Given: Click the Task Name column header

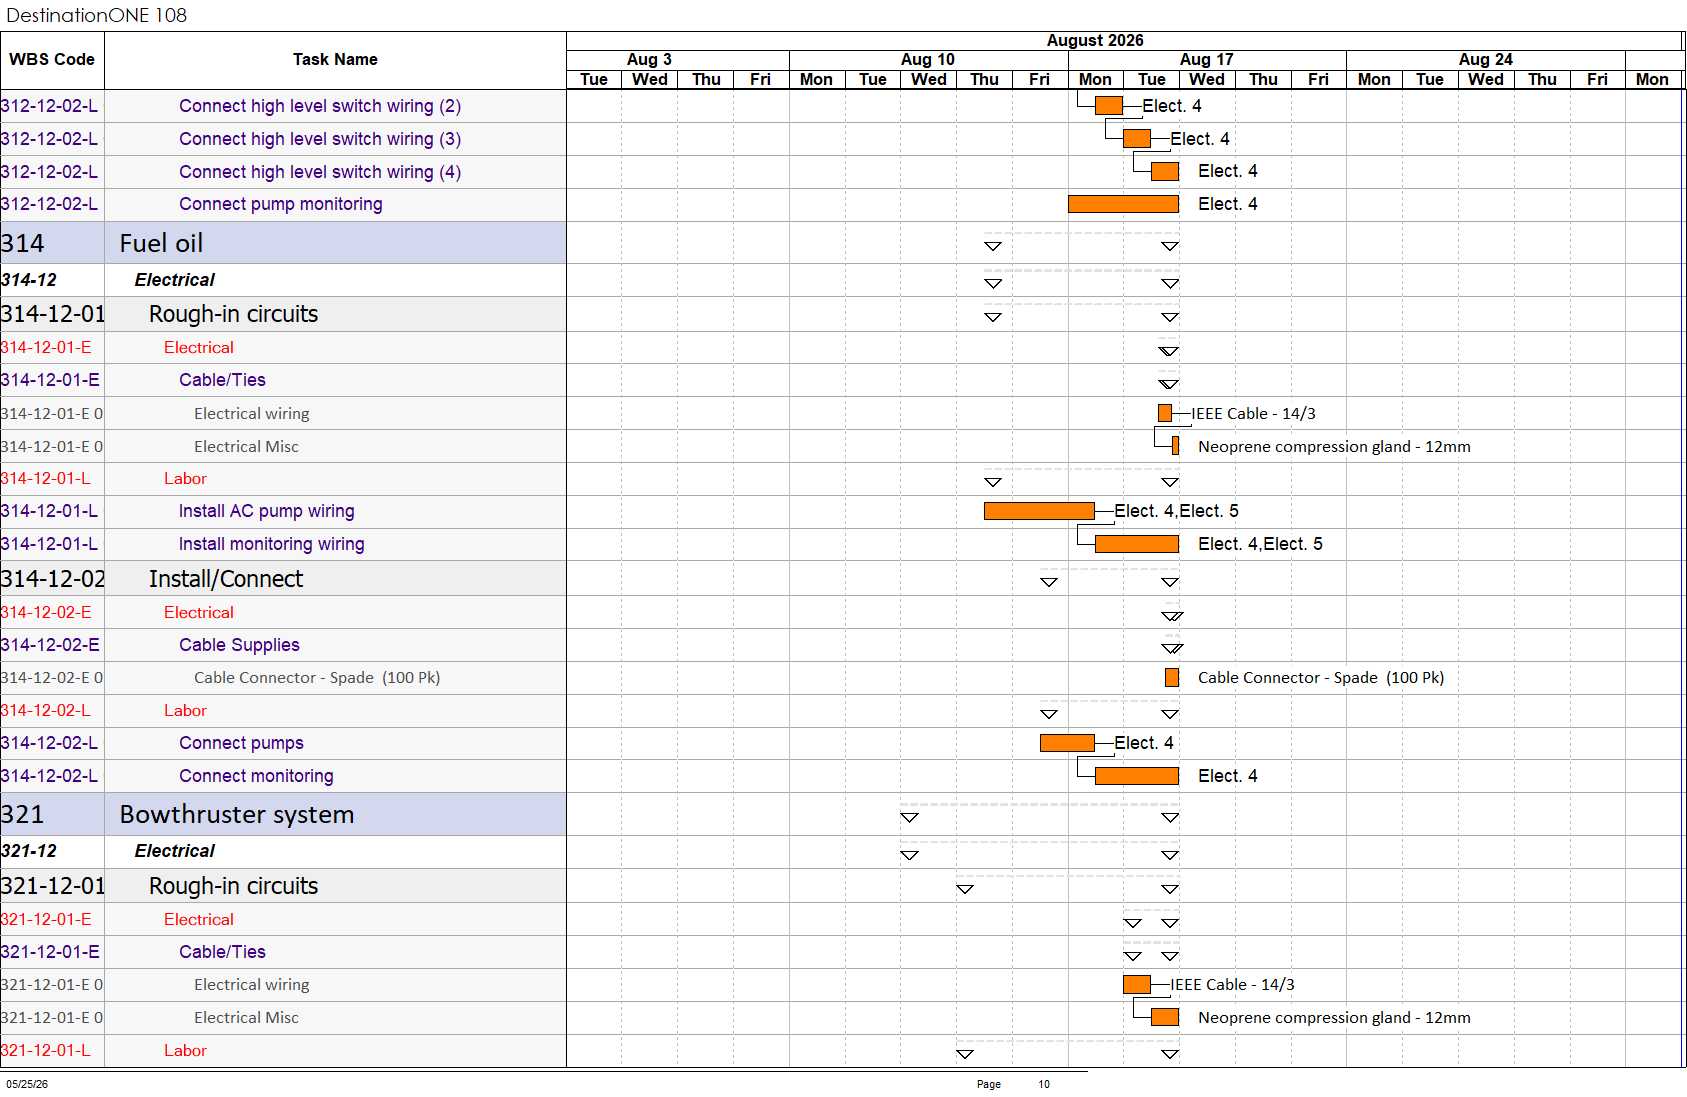Looking at the screenshot, I should 335,60.
